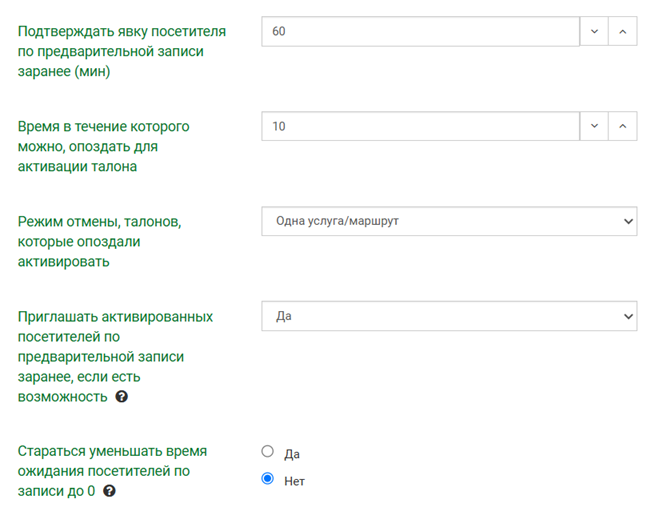Viewport: 671px width, 519px height.
Task: Focus the input field containing 60
Action: 420,31
